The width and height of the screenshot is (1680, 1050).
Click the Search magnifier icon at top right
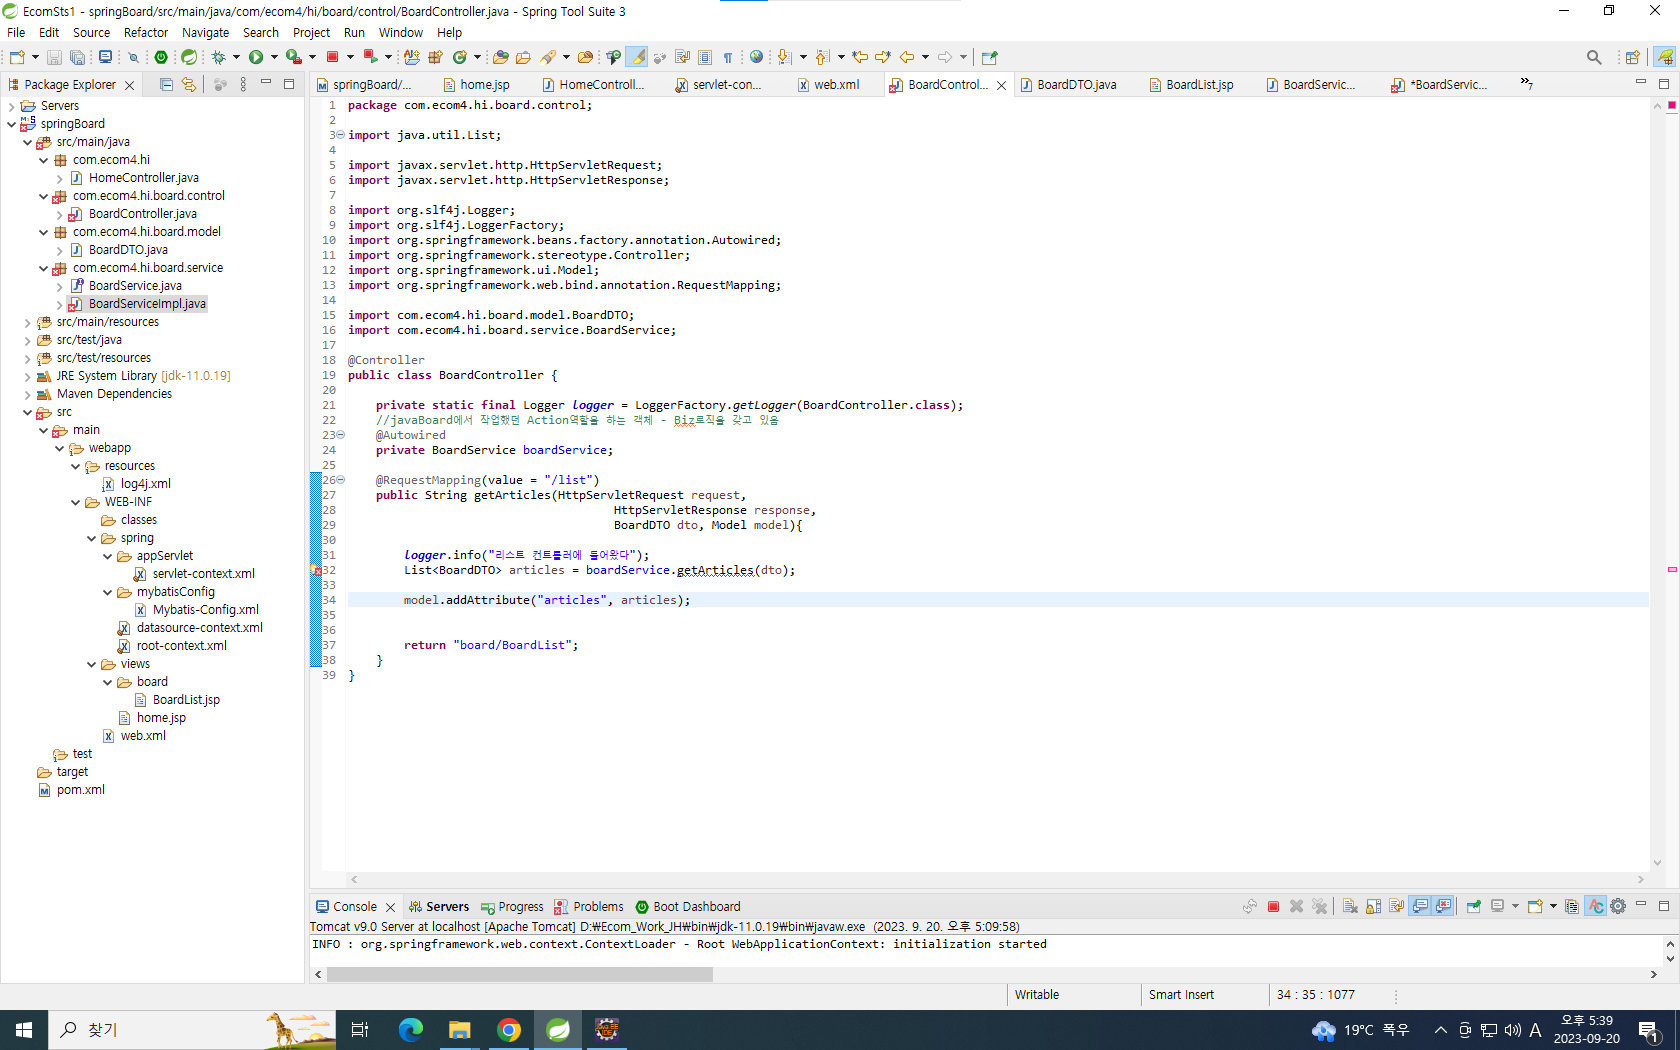(1594, 57)
